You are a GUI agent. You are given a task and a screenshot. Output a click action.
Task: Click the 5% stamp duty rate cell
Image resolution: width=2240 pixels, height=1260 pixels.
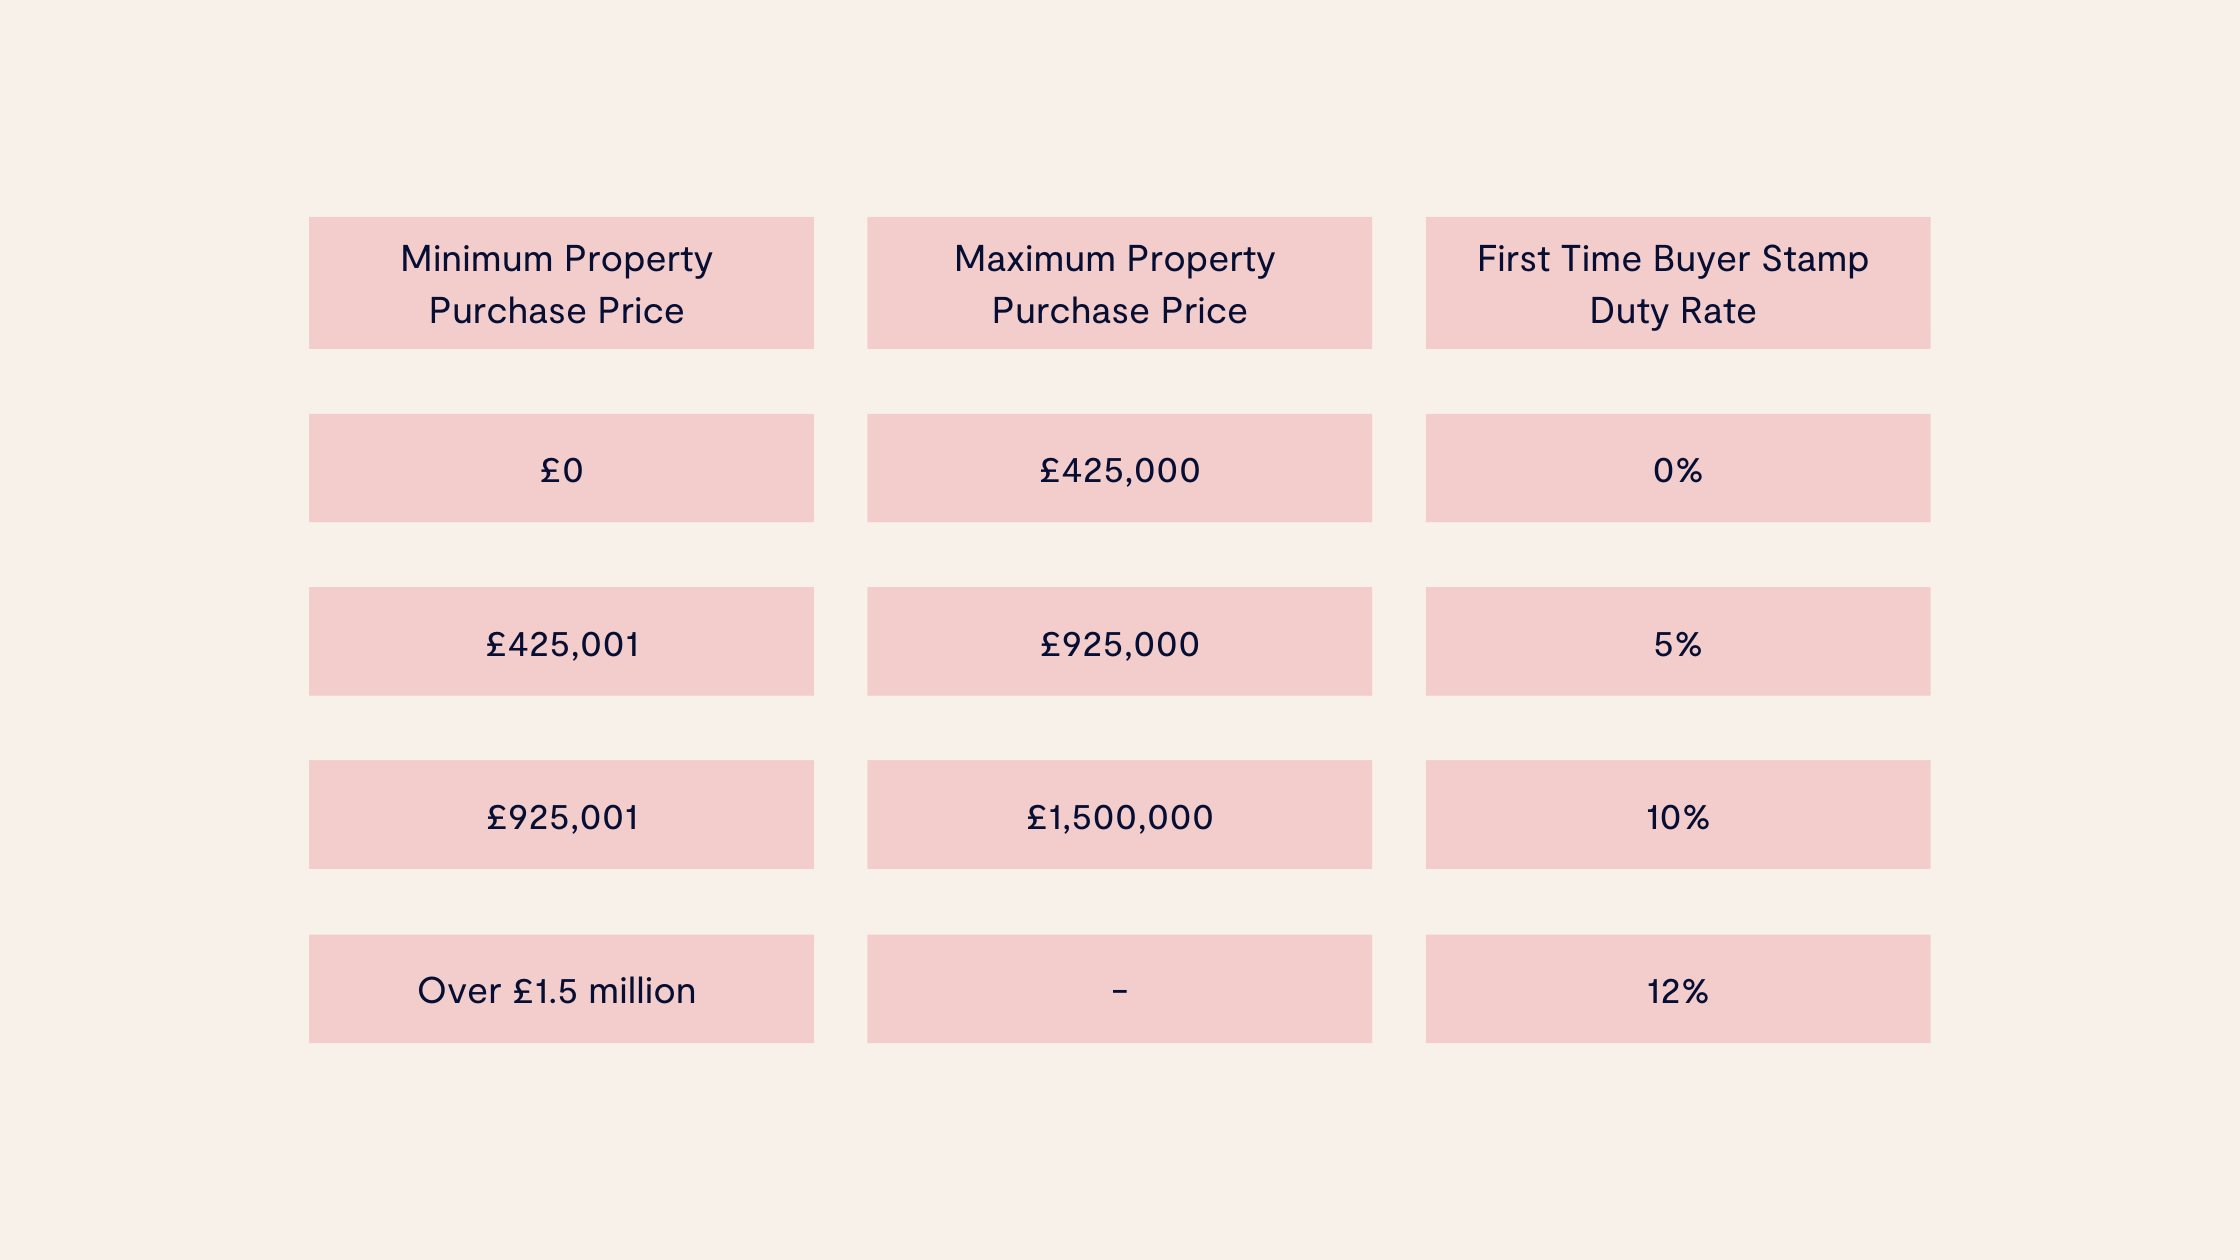pyautogui.click(x=1677, y=644)
